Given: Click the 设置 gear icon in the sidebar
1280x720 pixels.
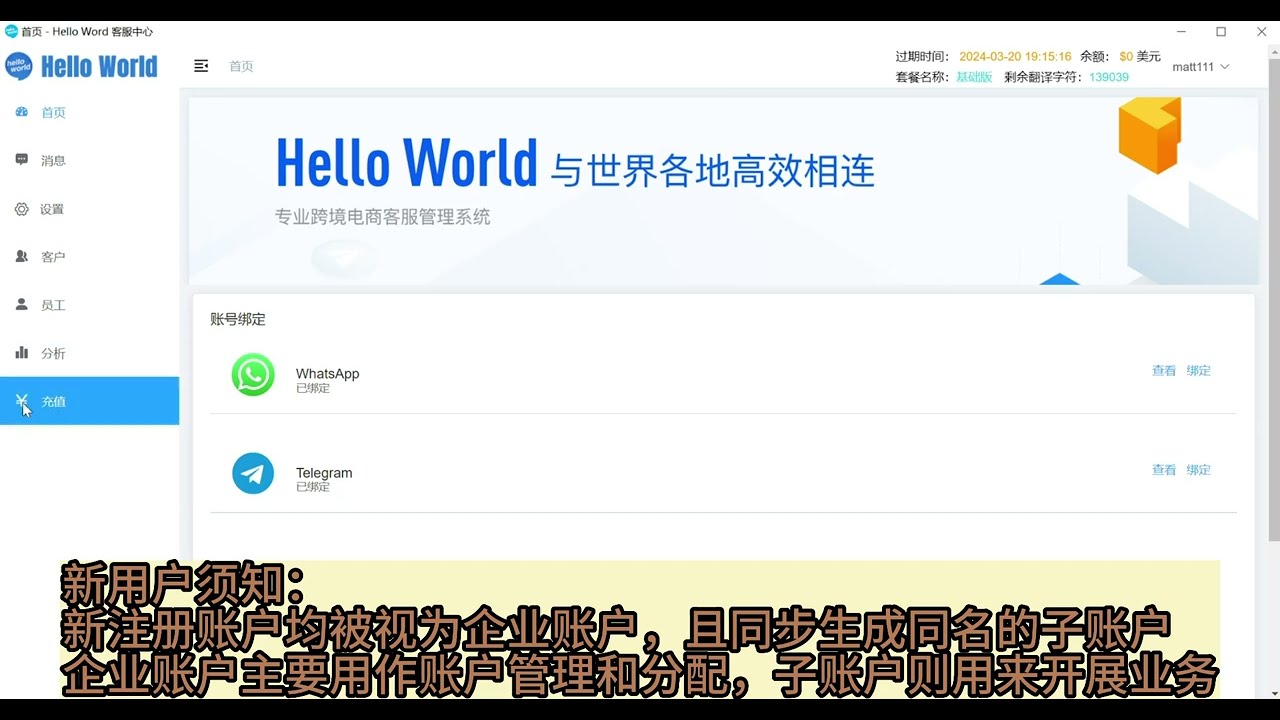Looking at the screenshot, I should 22,209.
